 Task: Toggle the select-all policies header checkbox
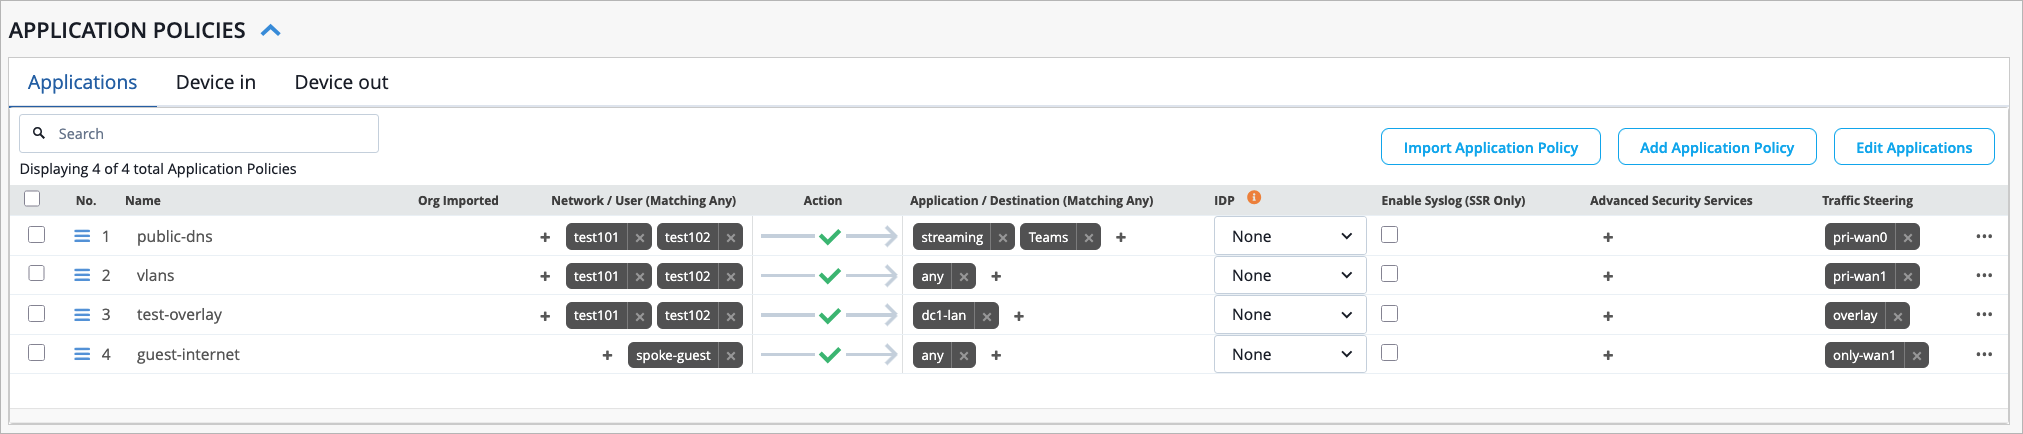tap(32, 199)
